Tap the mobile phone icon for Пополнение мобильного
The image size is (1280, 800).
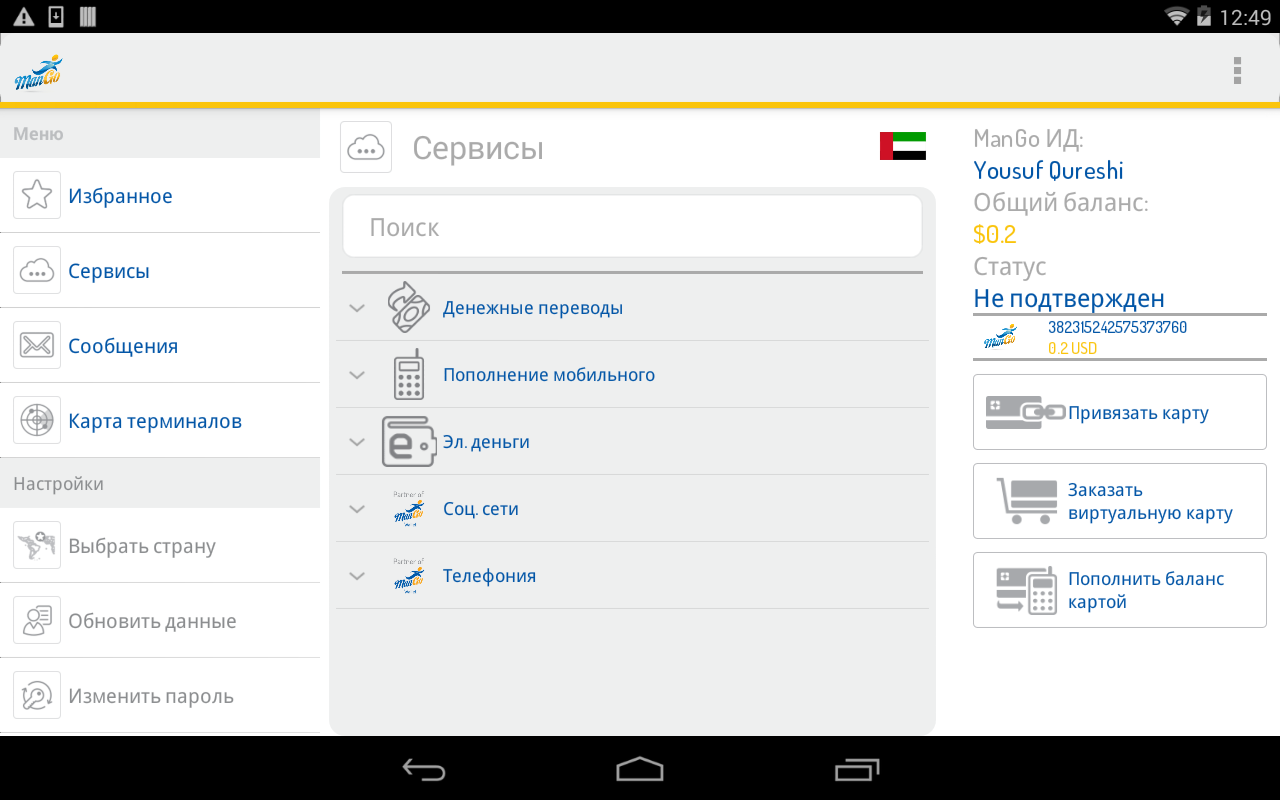click(408, 374)
